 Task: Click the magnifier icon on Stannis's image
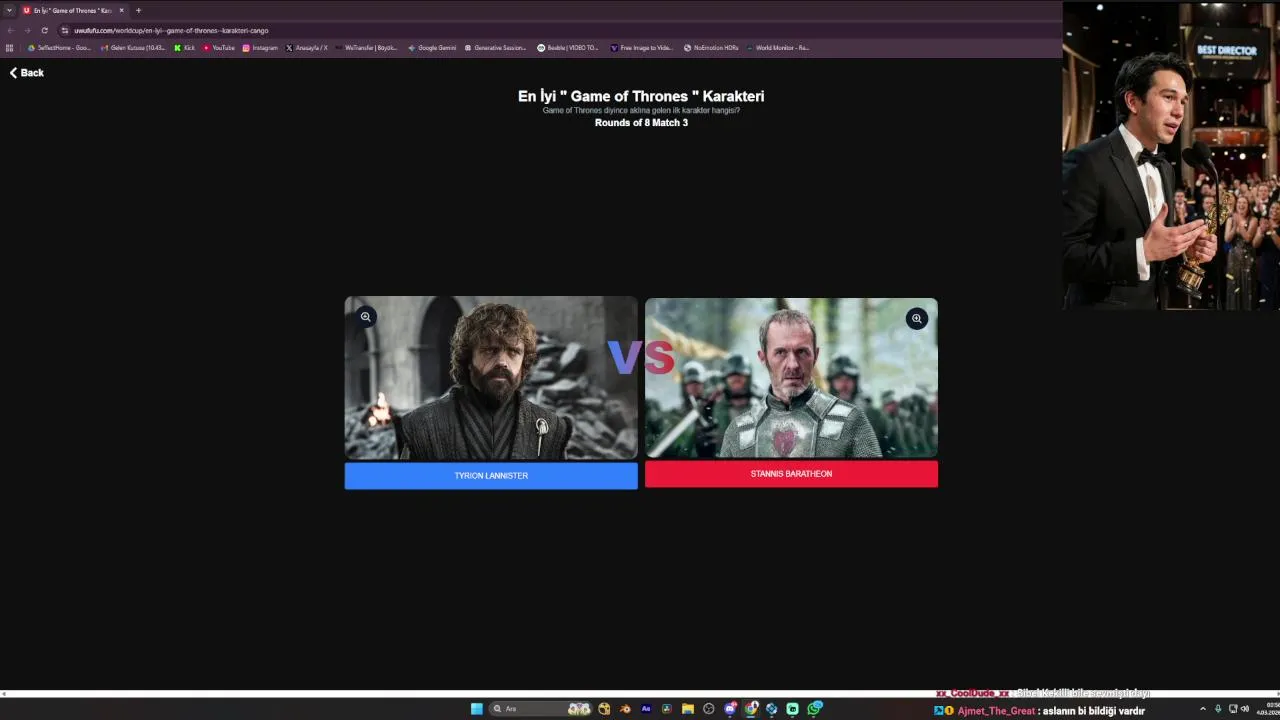[x=916, y=318]
